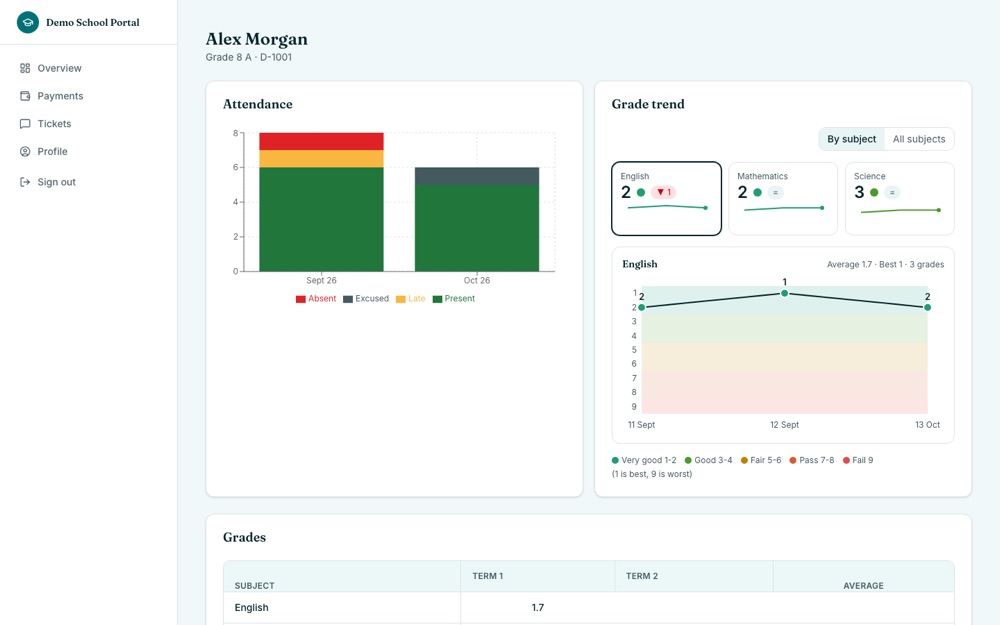Click the Grade trend card heading
This screenshot has height=625, width=1000.
point(648,104)
